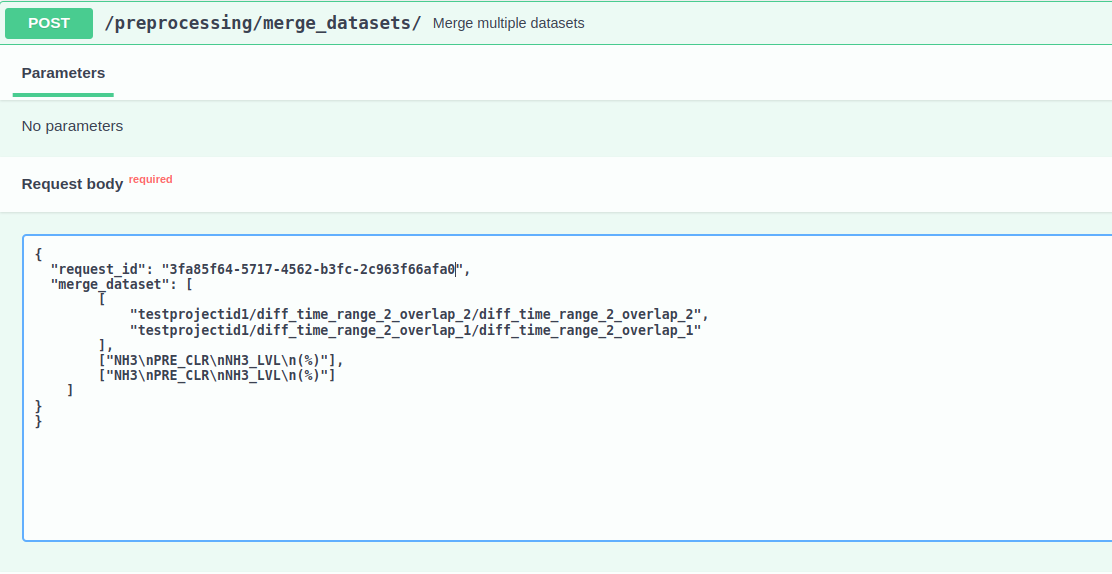Image resolution: width=1112 pixels, height=574 pixels.
Task: Click the green POST method badge
Action: 49,23
